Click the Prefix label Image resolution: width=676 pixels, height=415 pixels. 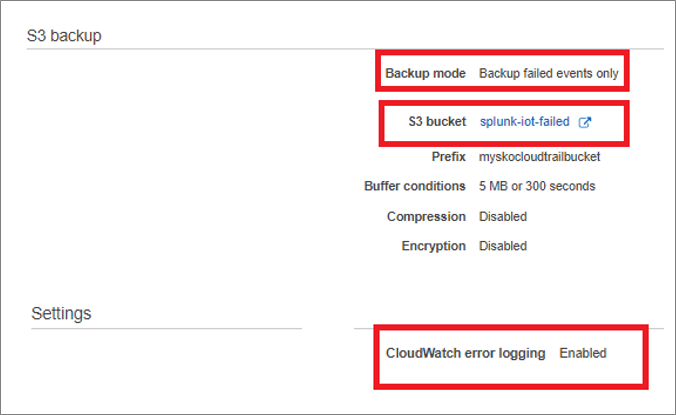tap(449, 156)
